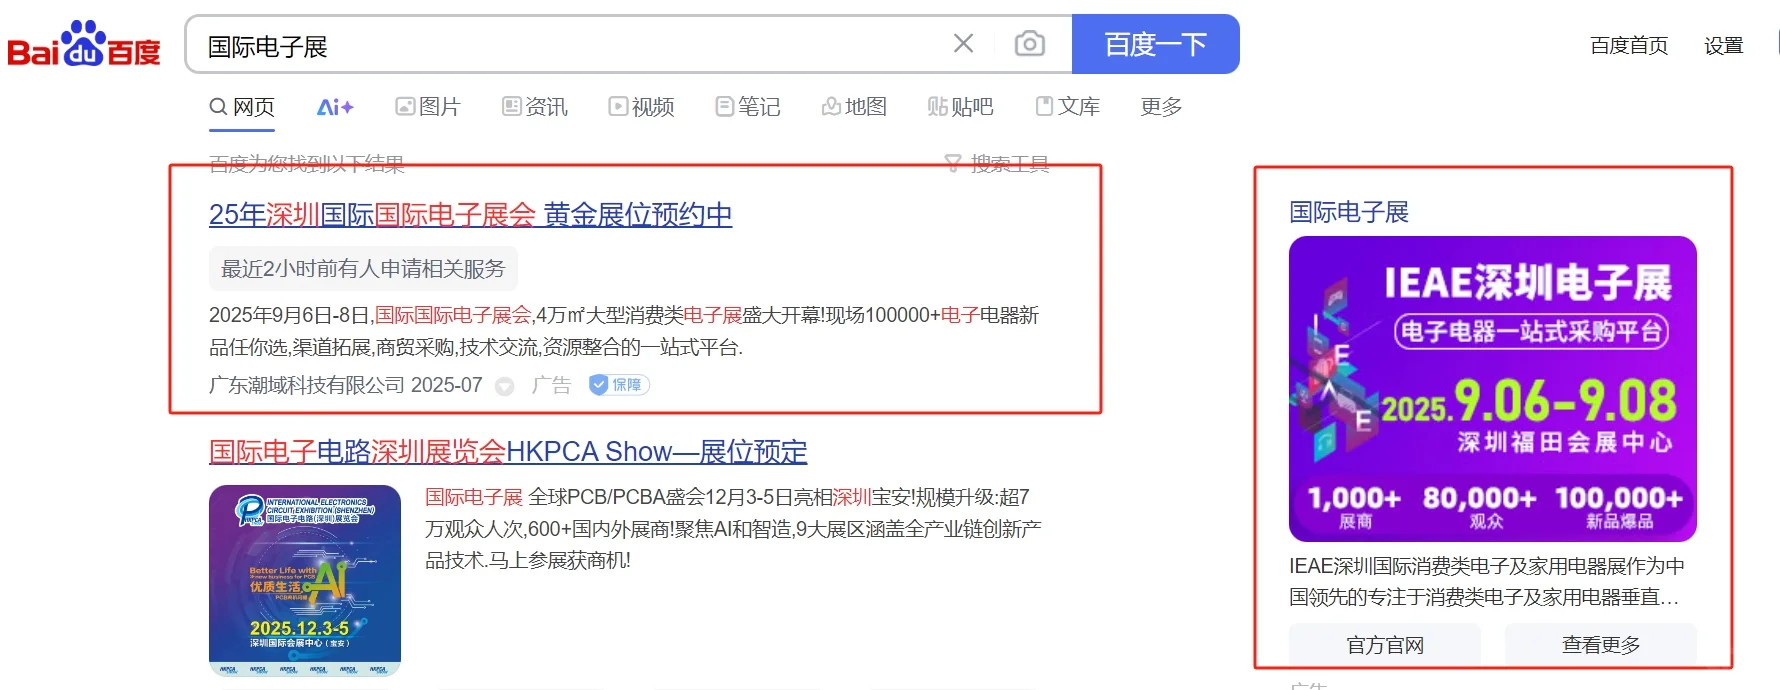The height and width of the screenshot is (690, 1780).
Task: Expand the 更多 tab menu
Action: point(1161,107)
